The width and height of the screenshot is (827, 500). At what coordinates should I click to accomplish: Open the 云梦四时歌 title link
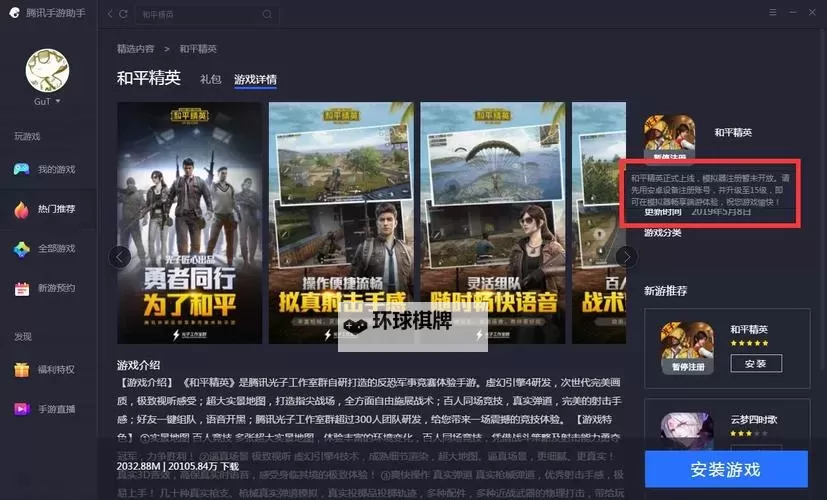click(x=754, y=420)
